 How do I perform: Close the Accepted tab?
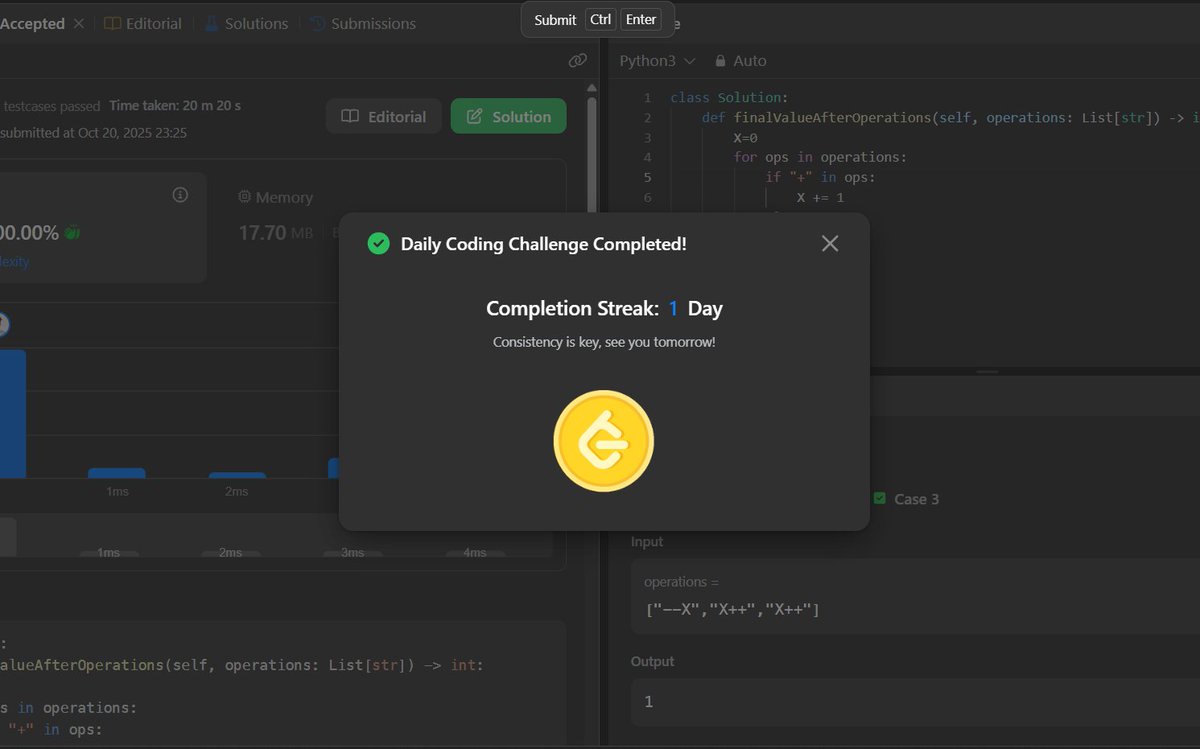point(79,23)
